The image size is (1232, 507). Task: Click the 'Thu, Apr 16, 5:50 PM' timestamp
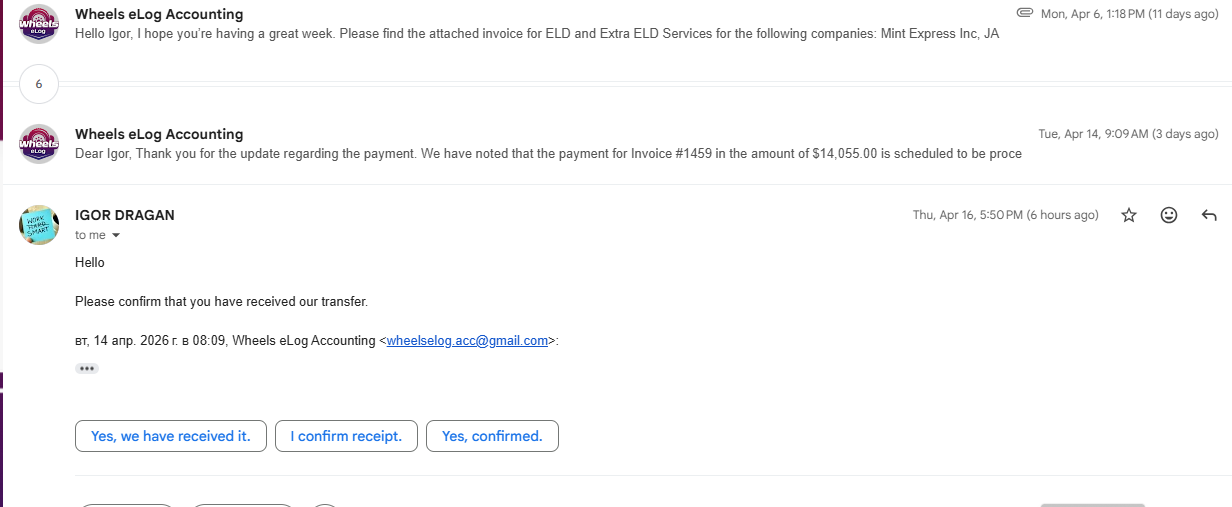pos(1005,215)
